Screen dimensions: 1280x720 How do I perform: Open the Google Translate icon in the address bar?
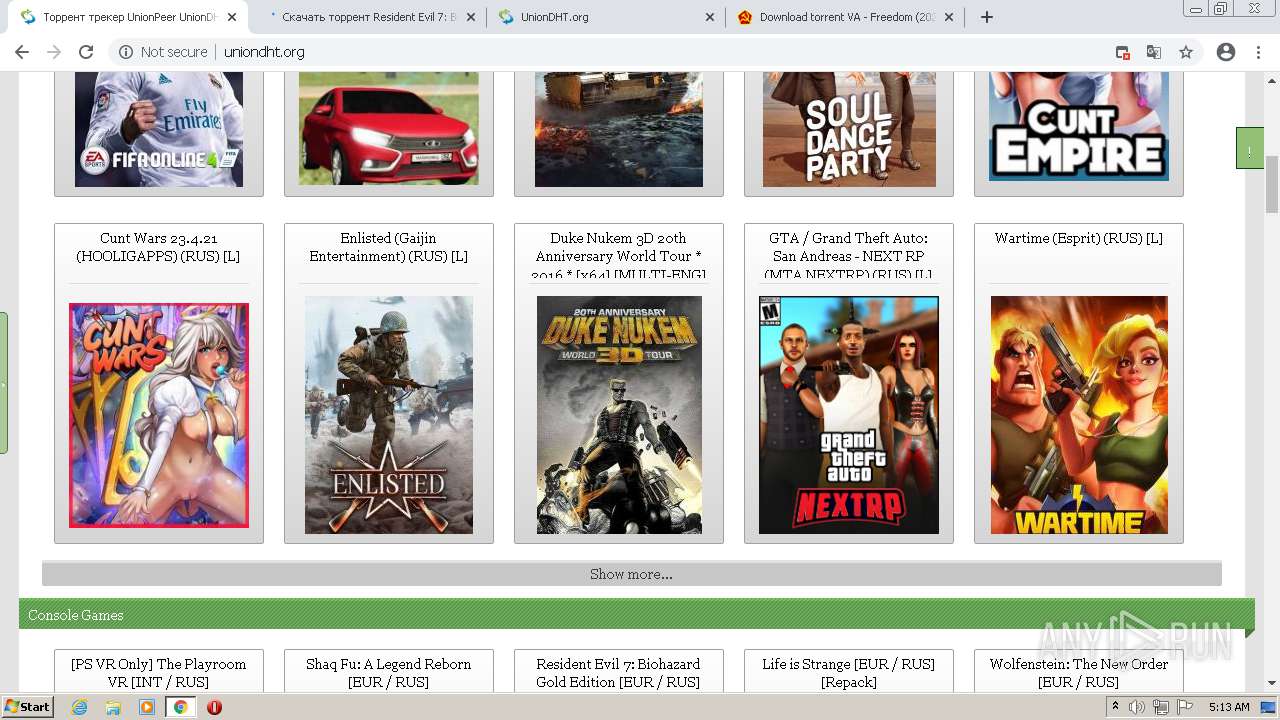1154,52
